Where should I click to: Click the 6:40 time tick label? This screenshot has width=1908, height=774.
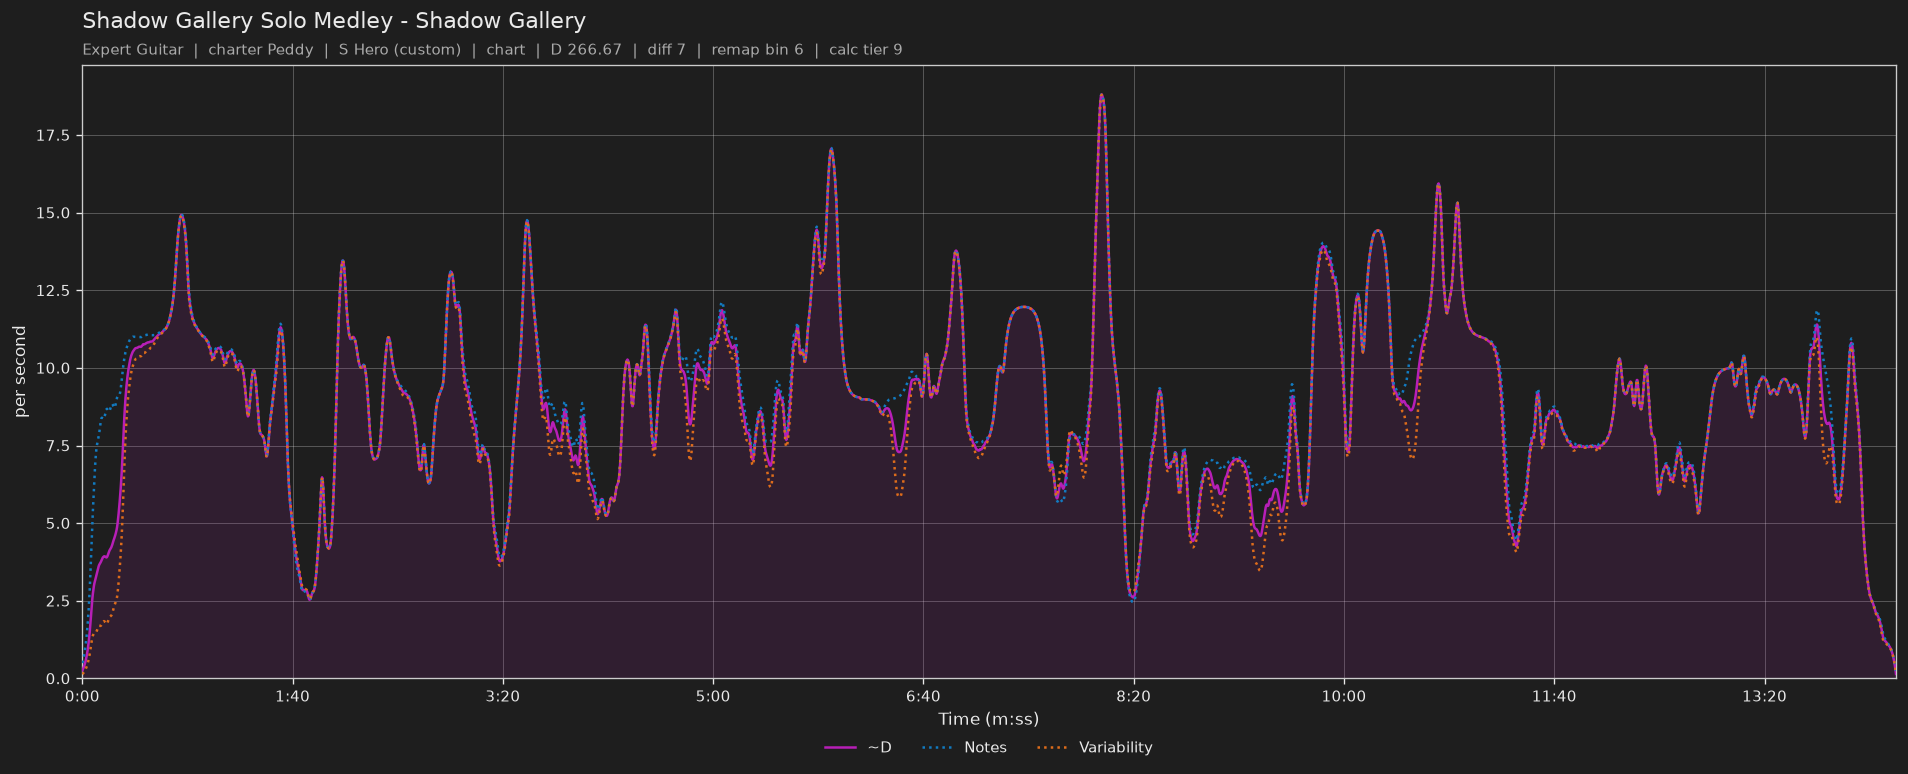coord(923,696)
